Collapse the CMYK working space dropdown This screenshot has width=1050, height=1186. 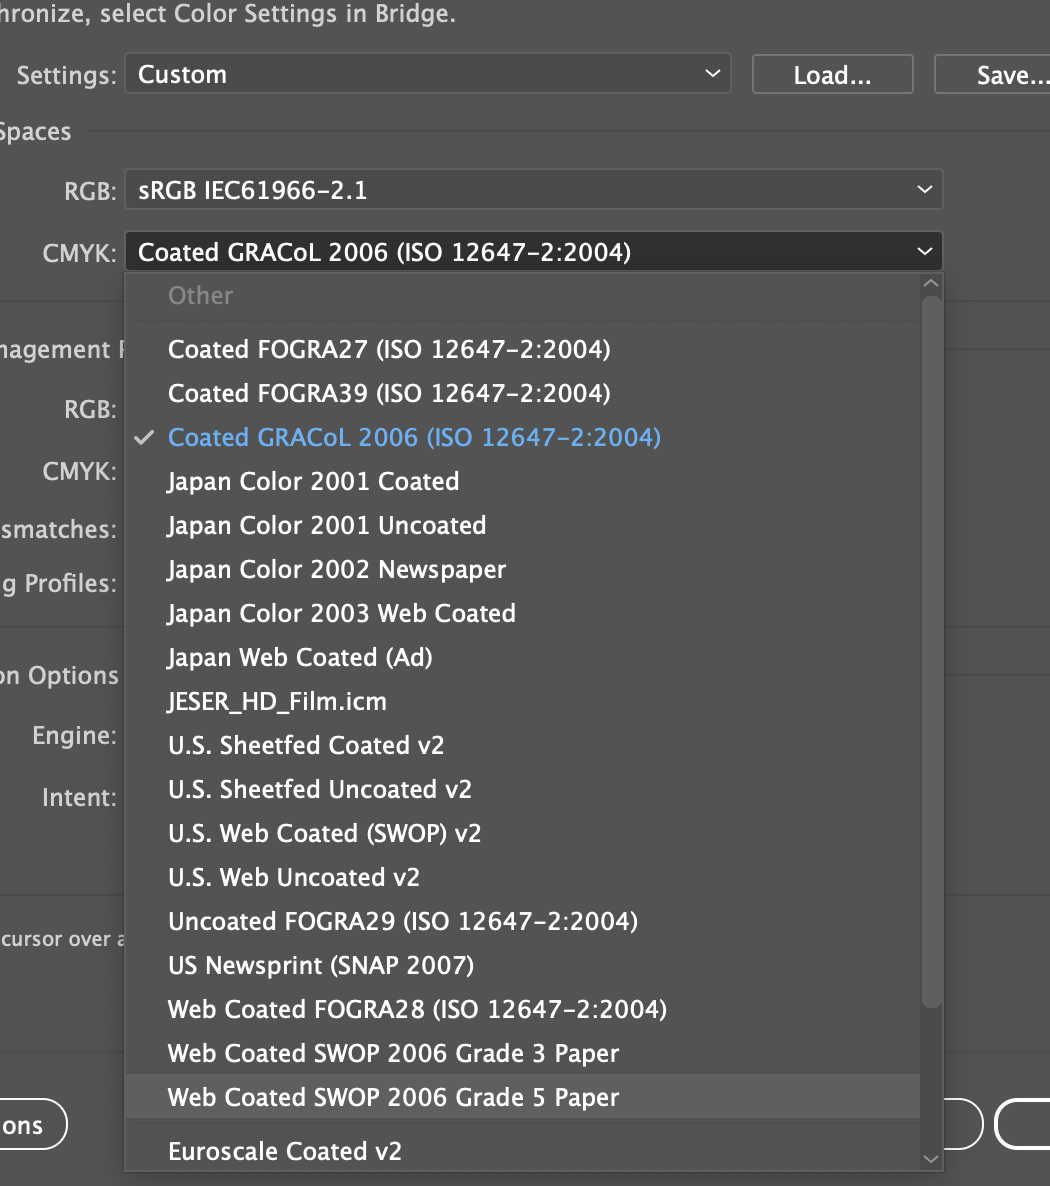(x=533, y=252)
